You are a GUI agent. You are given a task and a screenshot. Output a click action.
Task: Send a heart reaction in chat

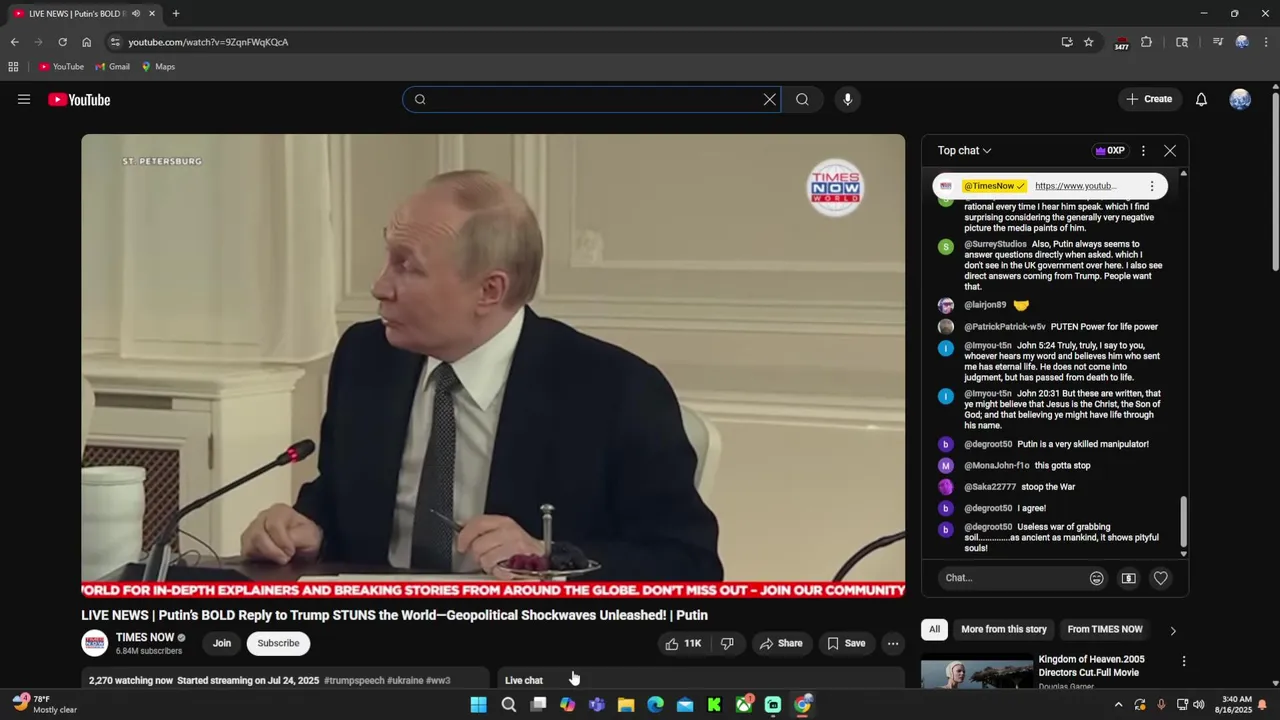tap(1160, 578)
